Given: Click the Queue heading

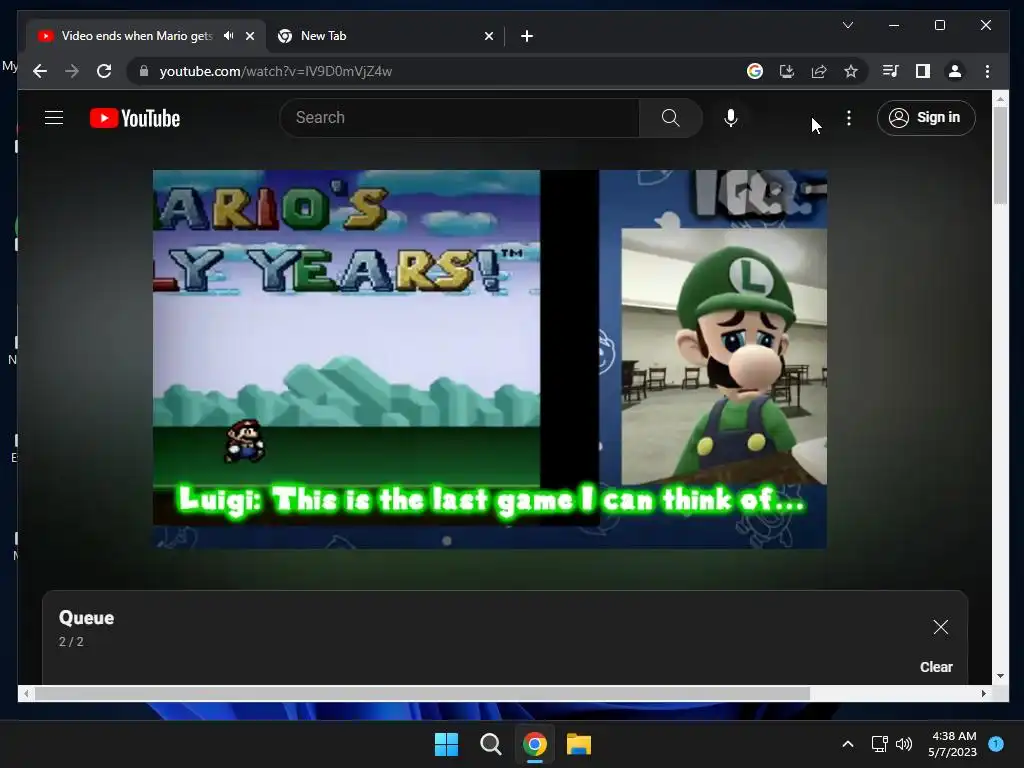Looking at the screenshot, I should [86, 618].
